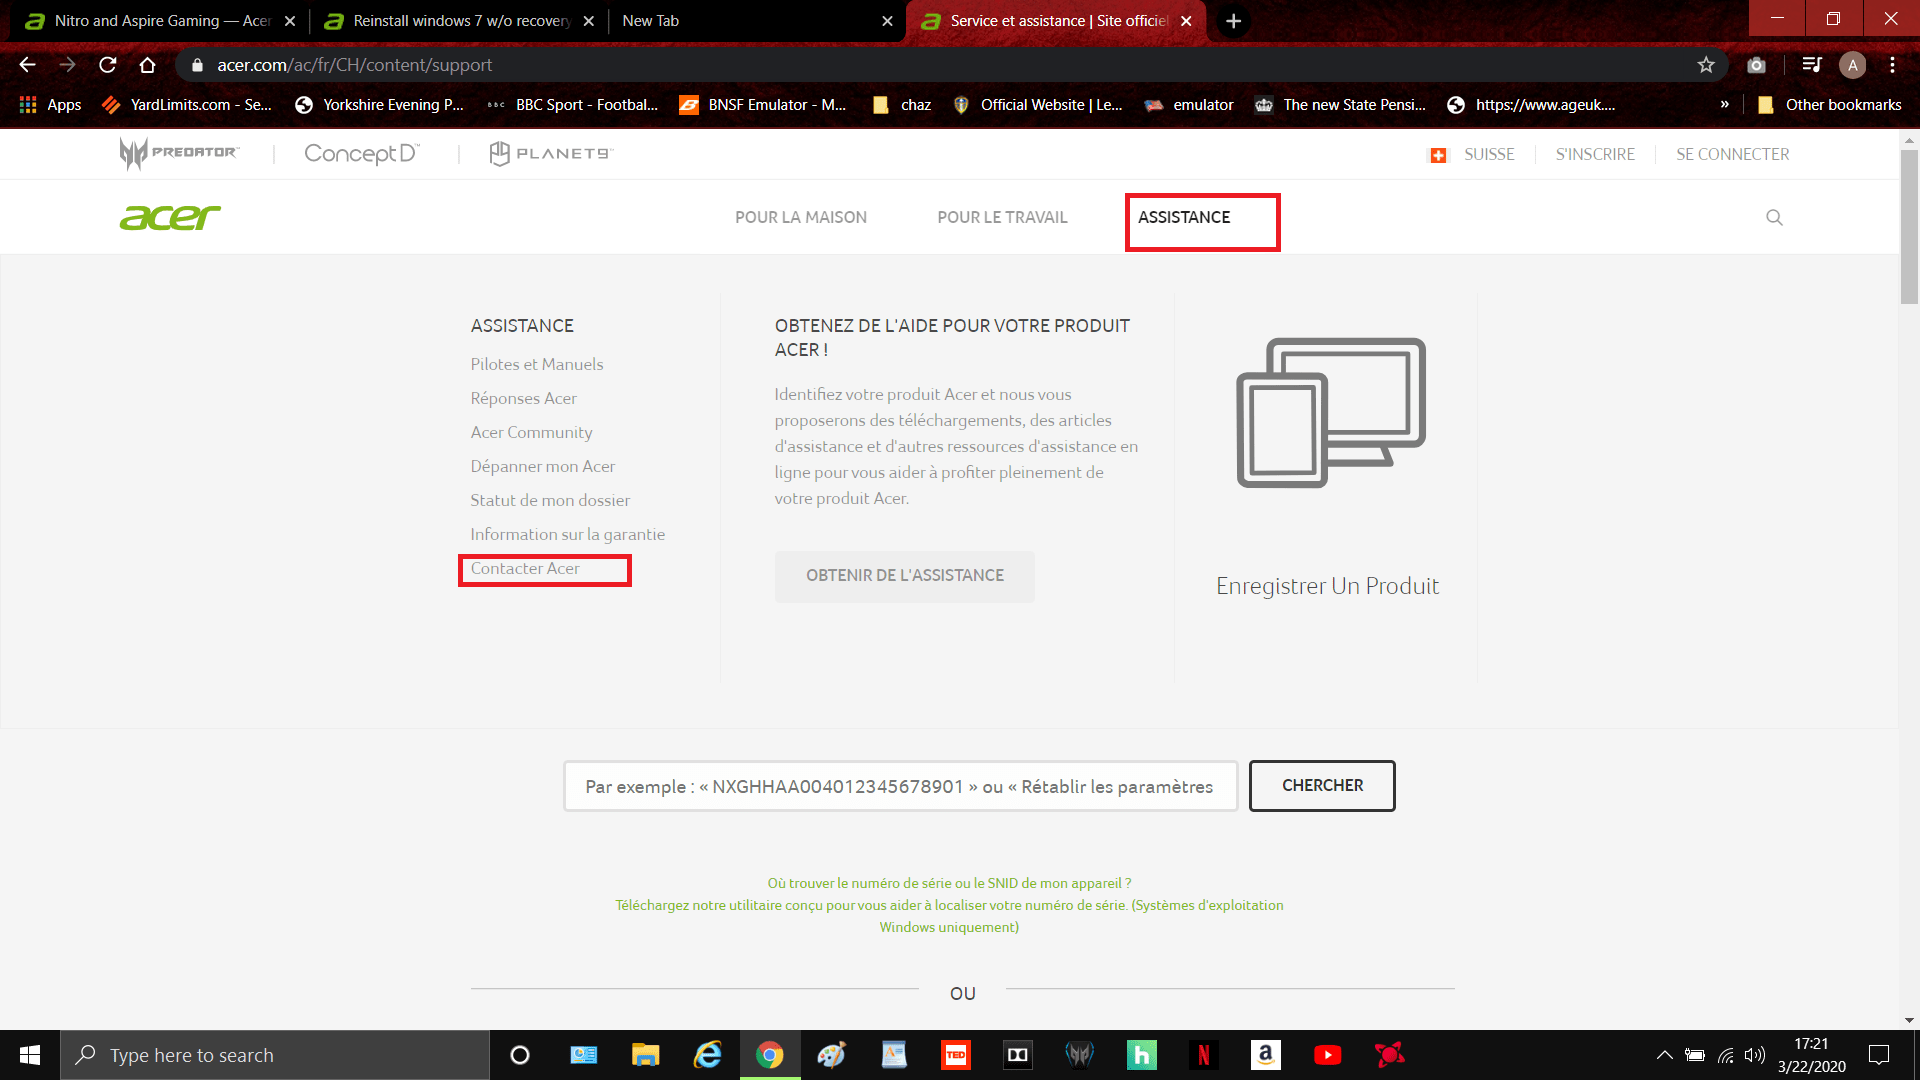The width and height of the screenshot is (1920, 1080).
Task: Click SE CONNECTER link
Action: point(1732,154)
